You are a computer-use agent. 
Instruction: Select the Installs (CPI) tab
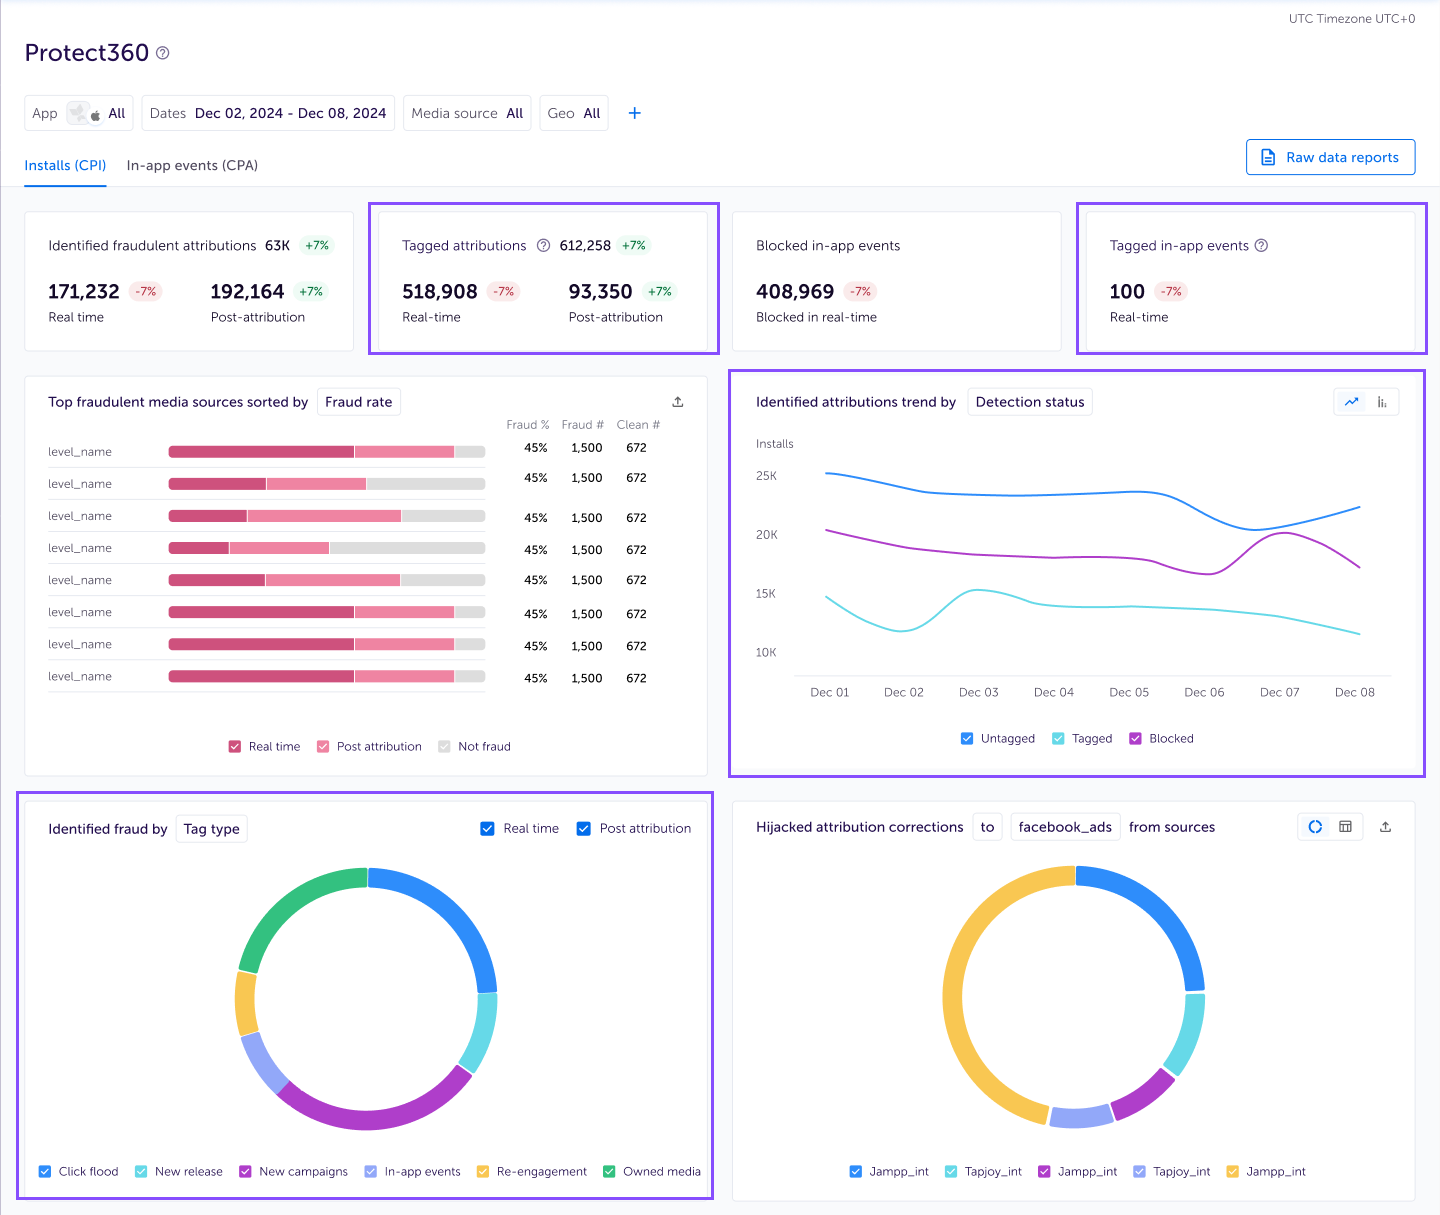tap(65, 165)
